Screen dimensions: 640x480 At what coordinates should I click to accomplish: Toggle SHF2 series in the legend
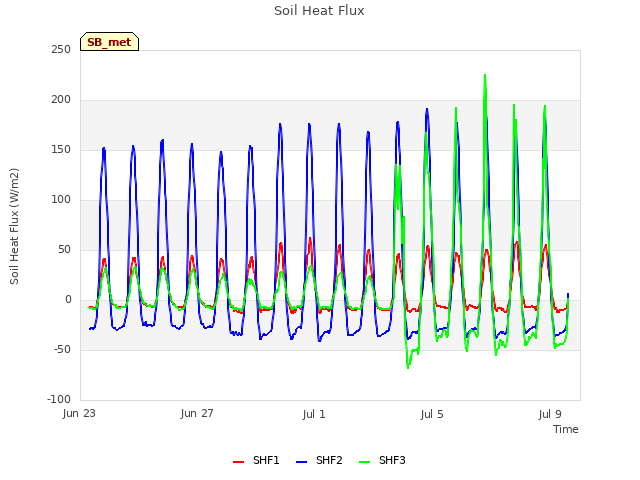(x=319, y=460)
